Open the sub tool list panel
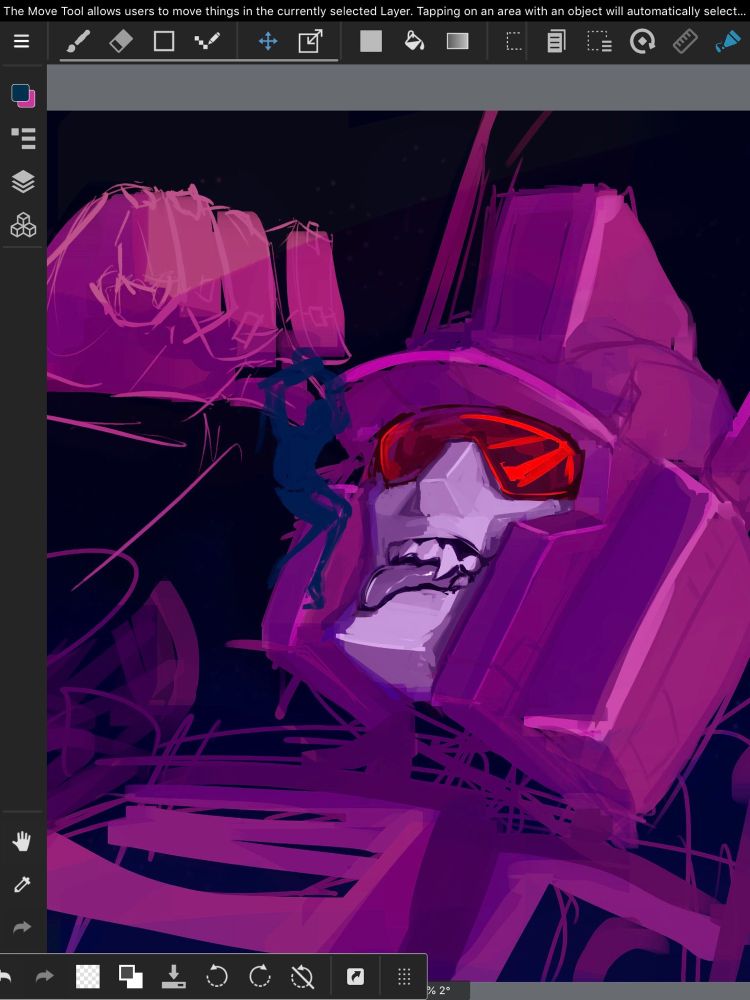Screen dimensions: 750x1000 coord(23,138)
